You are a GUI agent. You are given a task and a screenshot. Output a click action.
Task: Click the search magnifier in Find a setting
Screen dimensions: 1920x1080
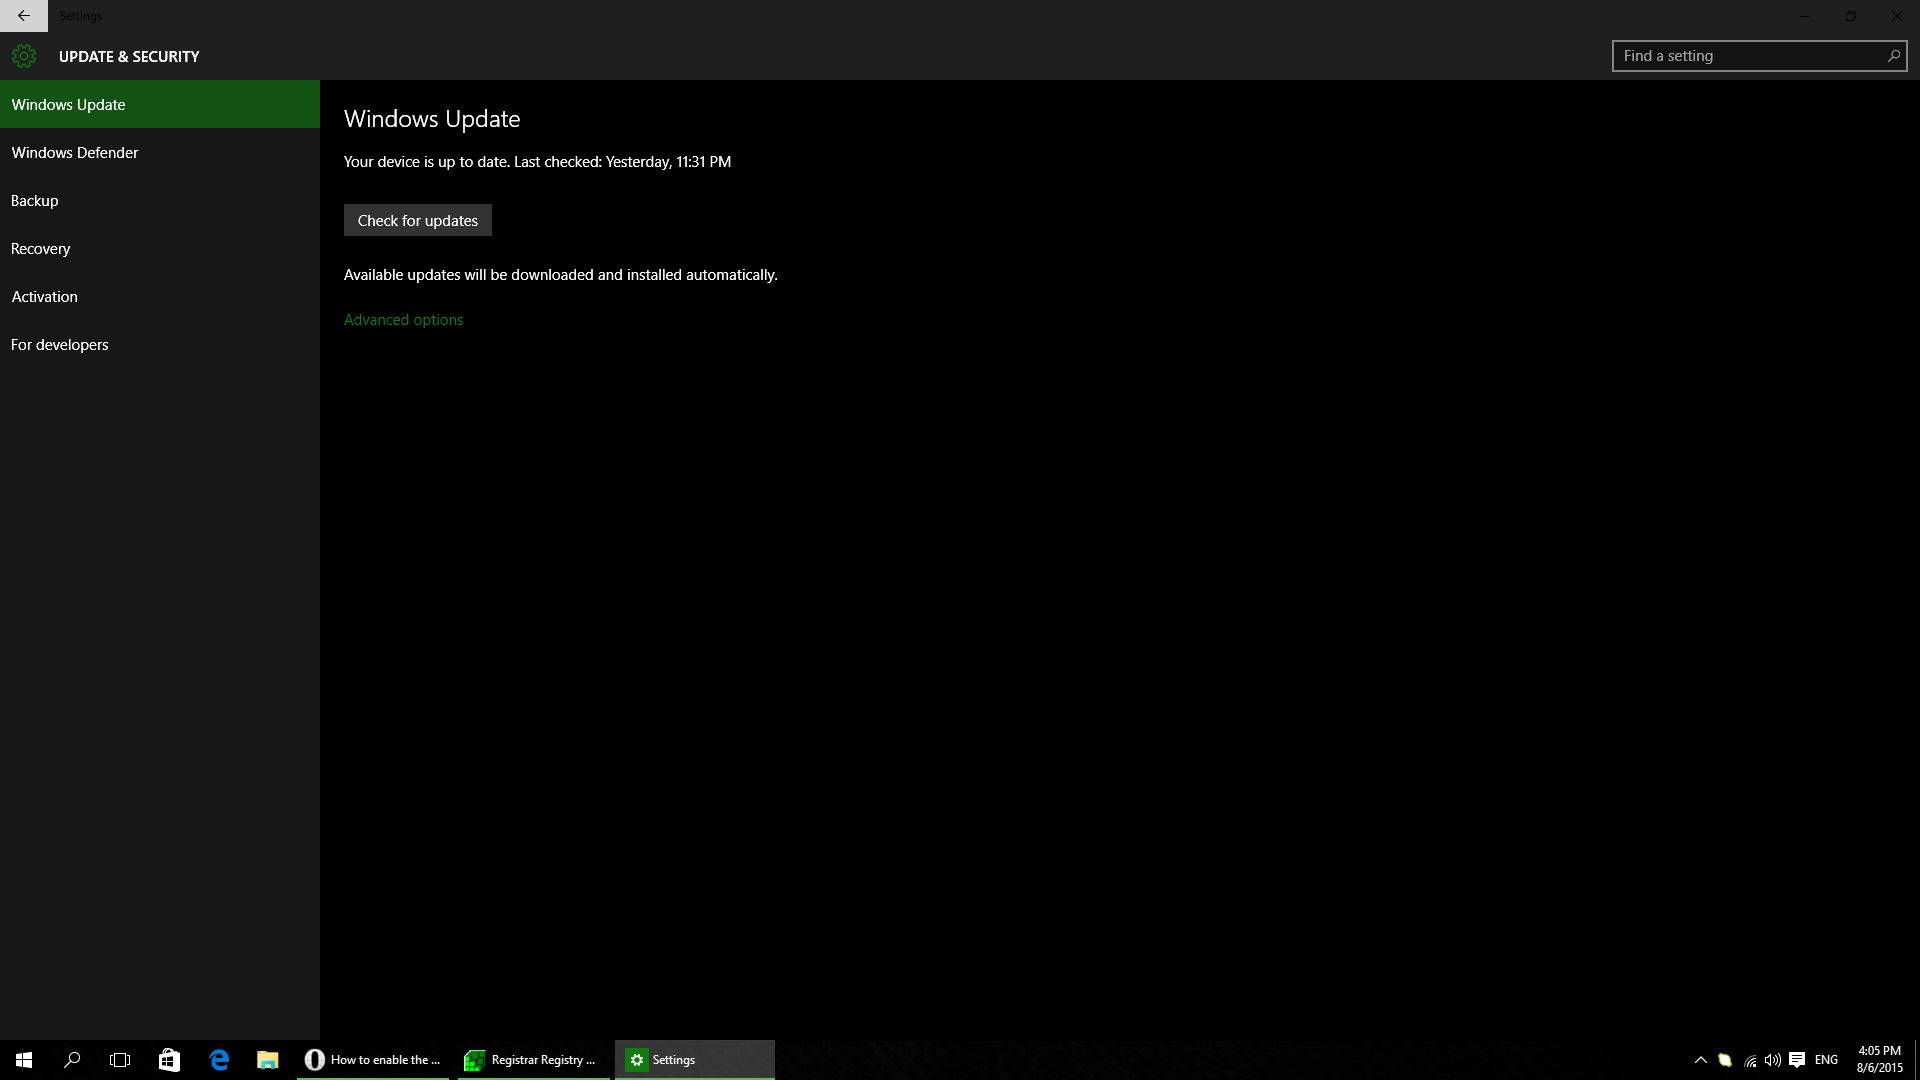click(x=1892, y=56)
